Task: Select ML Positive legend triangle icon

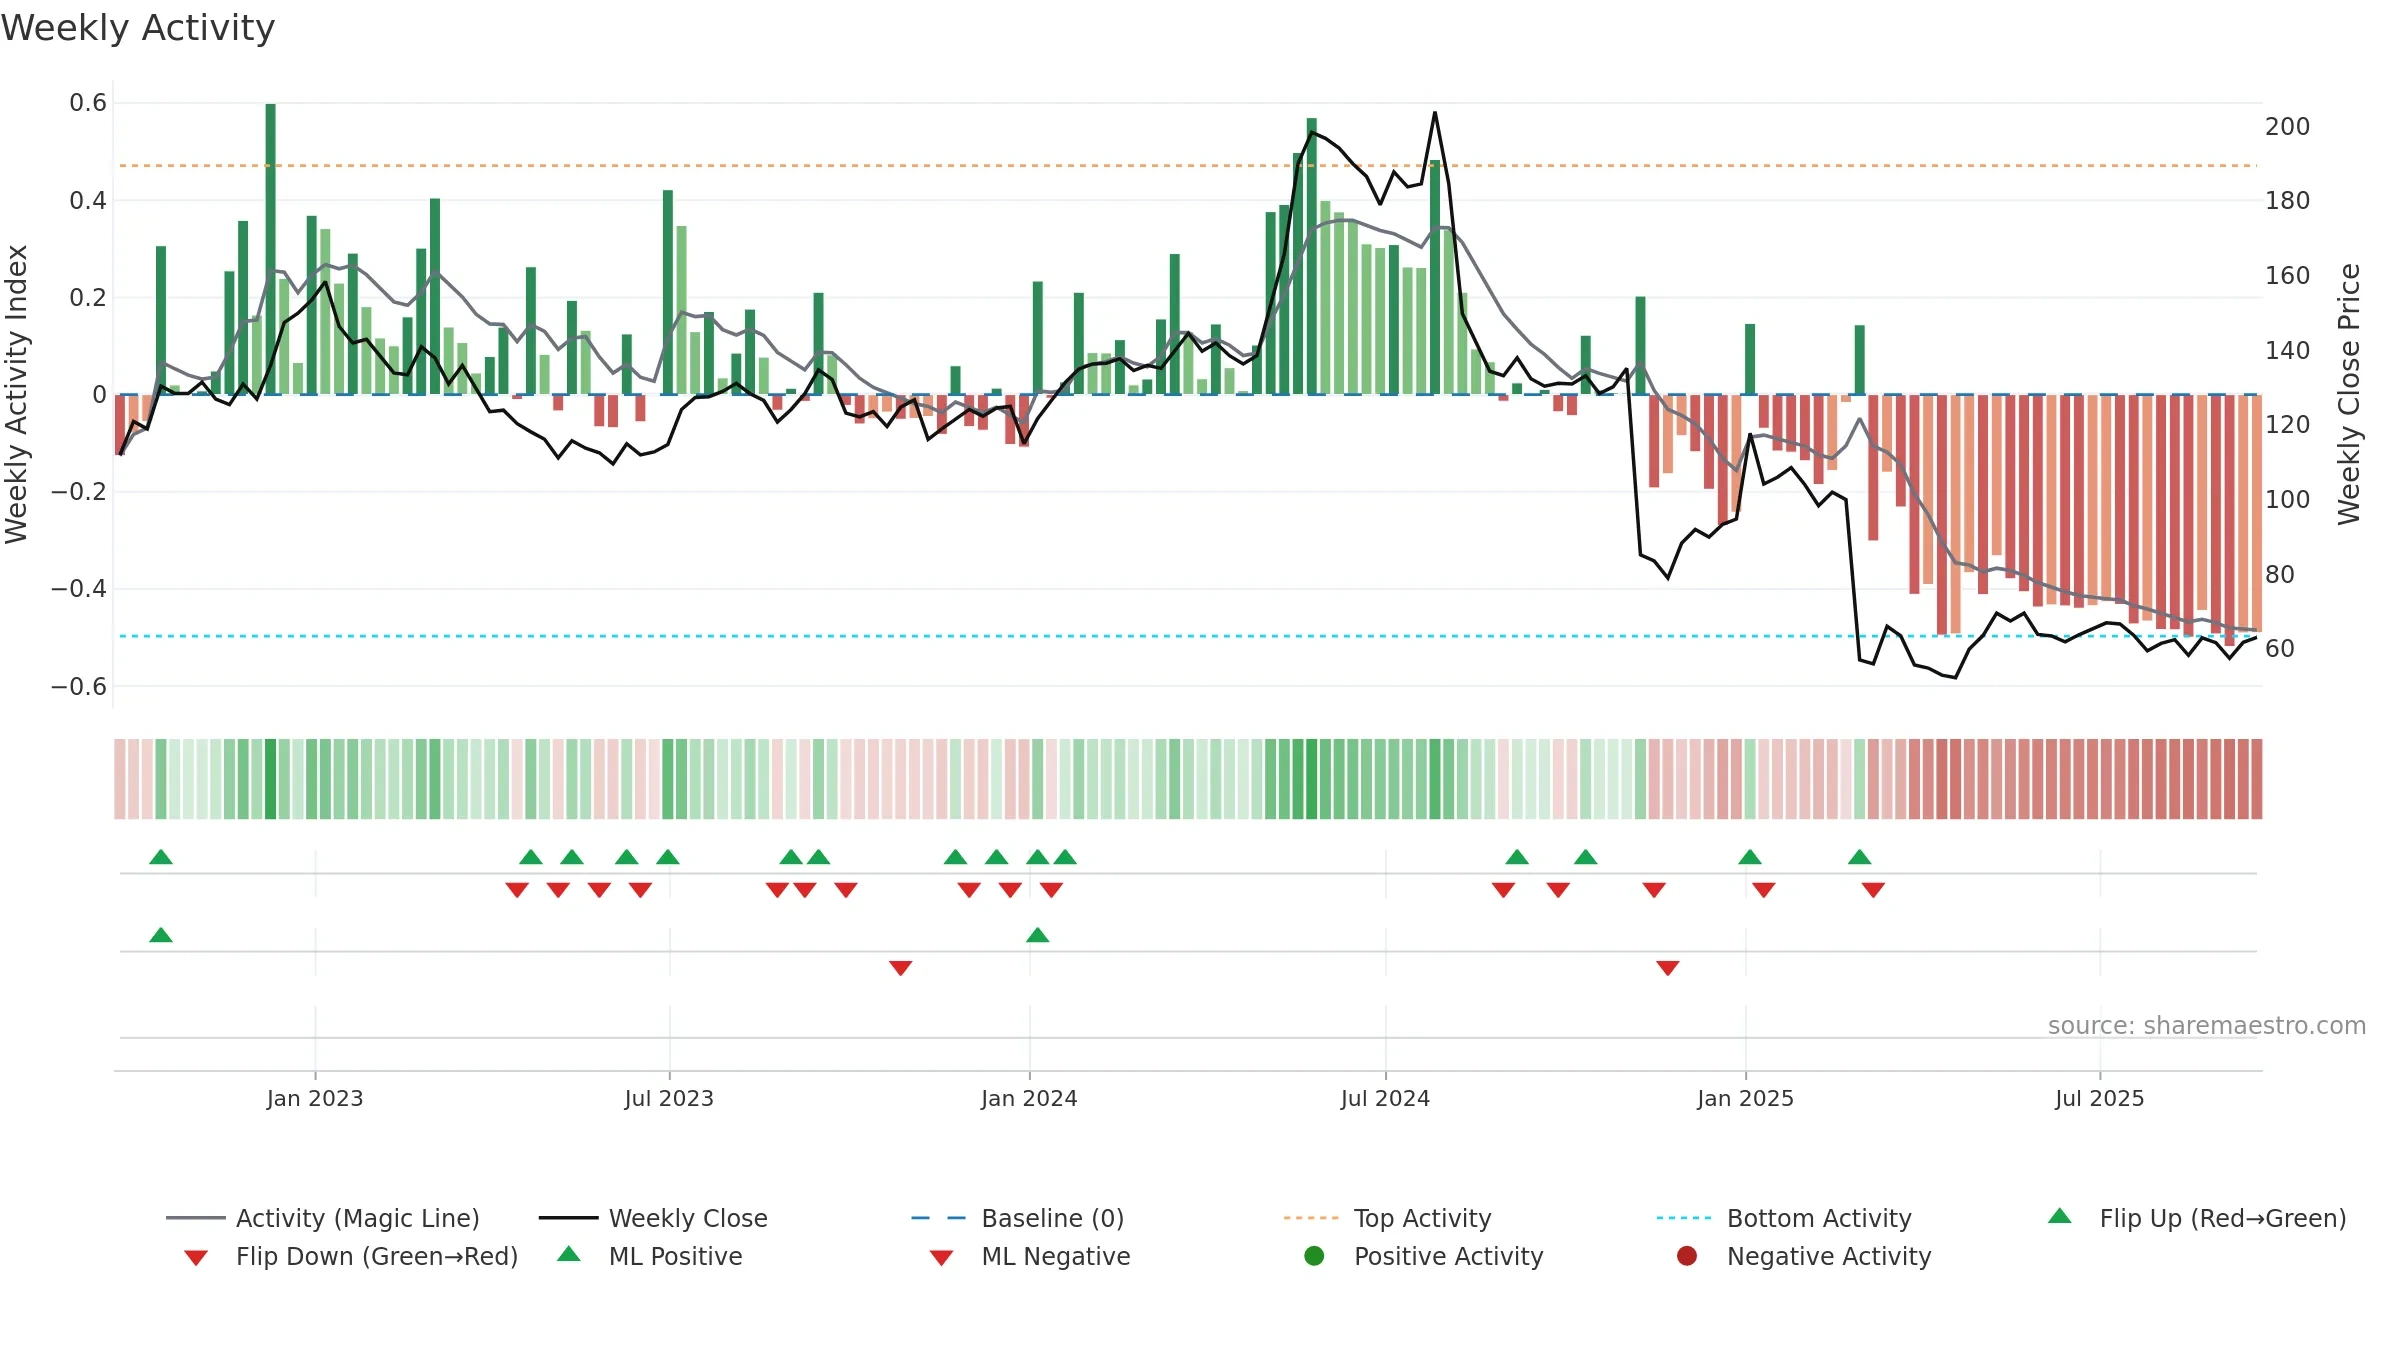Action: click(569, 1254)
